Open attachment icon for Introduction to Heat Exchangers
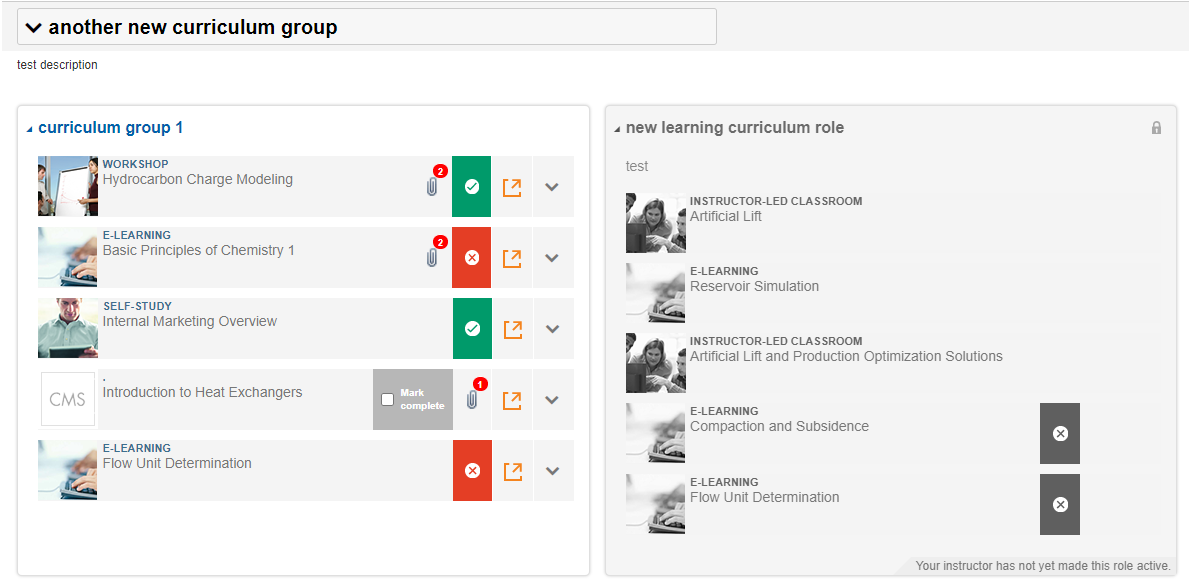 tap(472, 400)
